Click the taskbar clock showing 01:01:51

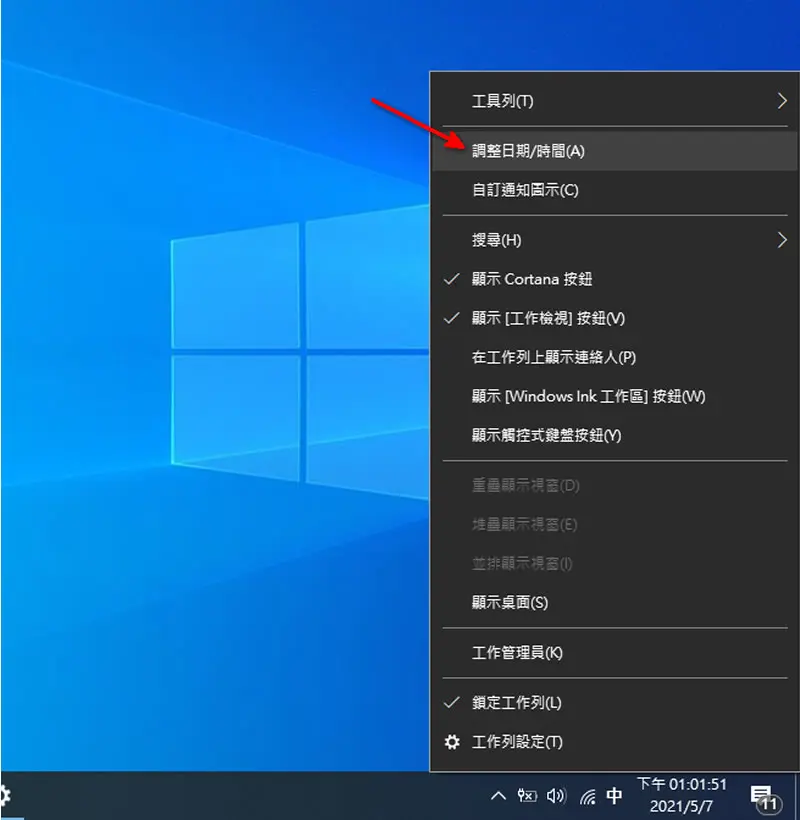coord(681,795)
